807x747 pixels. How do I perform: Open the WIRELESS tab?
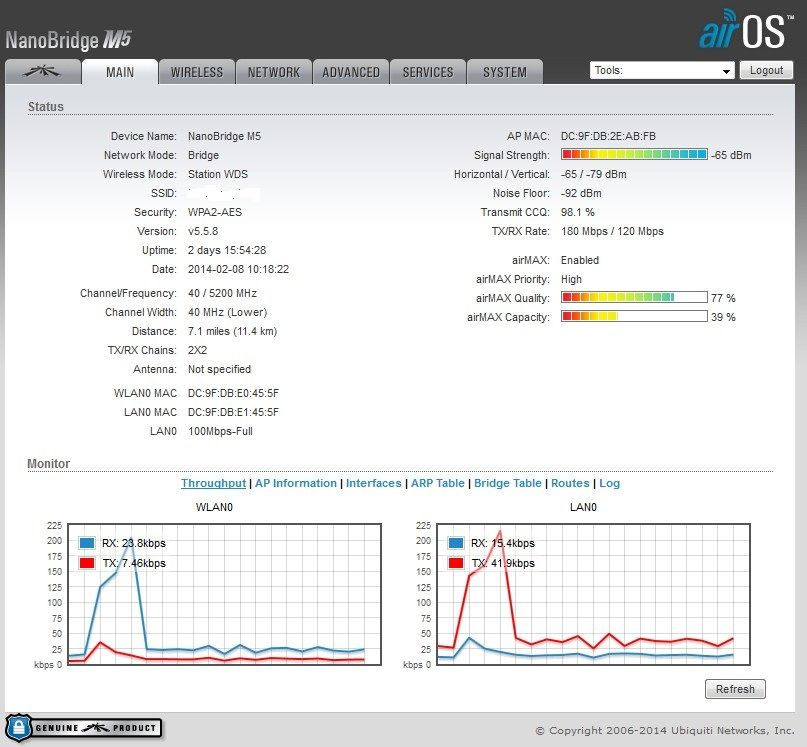[x=197, y=72]
